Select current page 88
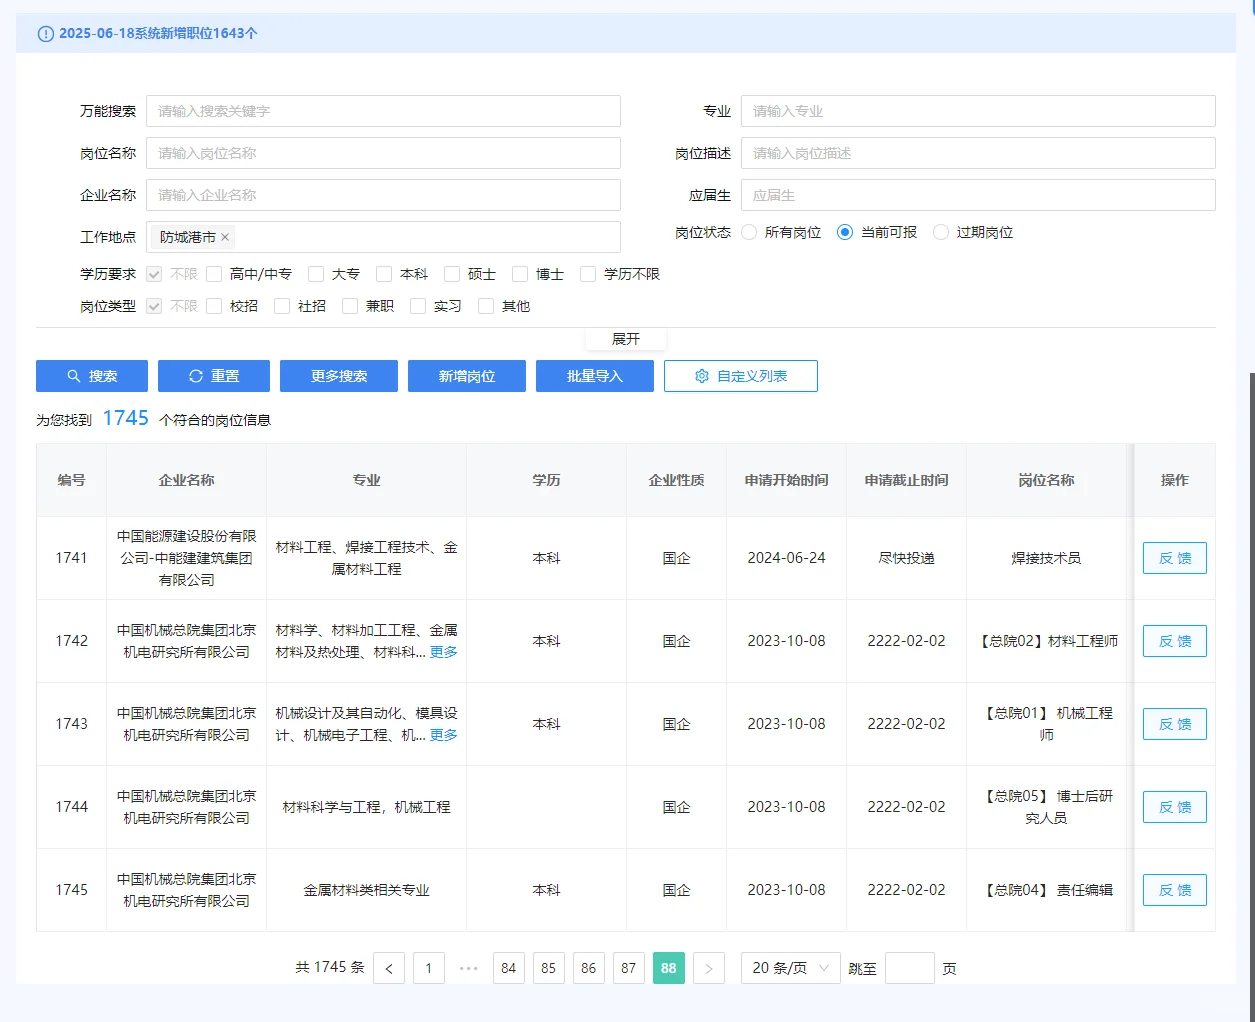1255x1022 pixels. [x=669, y=968]
